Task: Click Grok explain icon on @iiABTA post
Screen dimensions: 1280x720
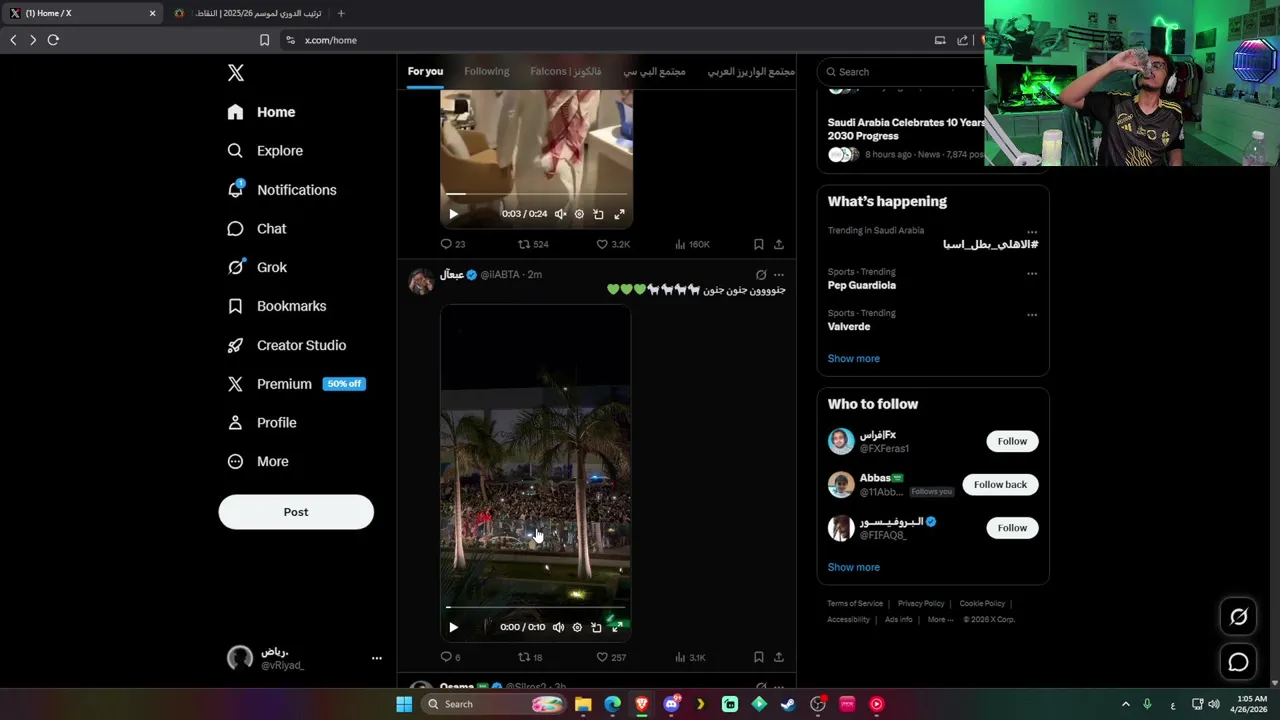Action: click(x=761, y=275)
